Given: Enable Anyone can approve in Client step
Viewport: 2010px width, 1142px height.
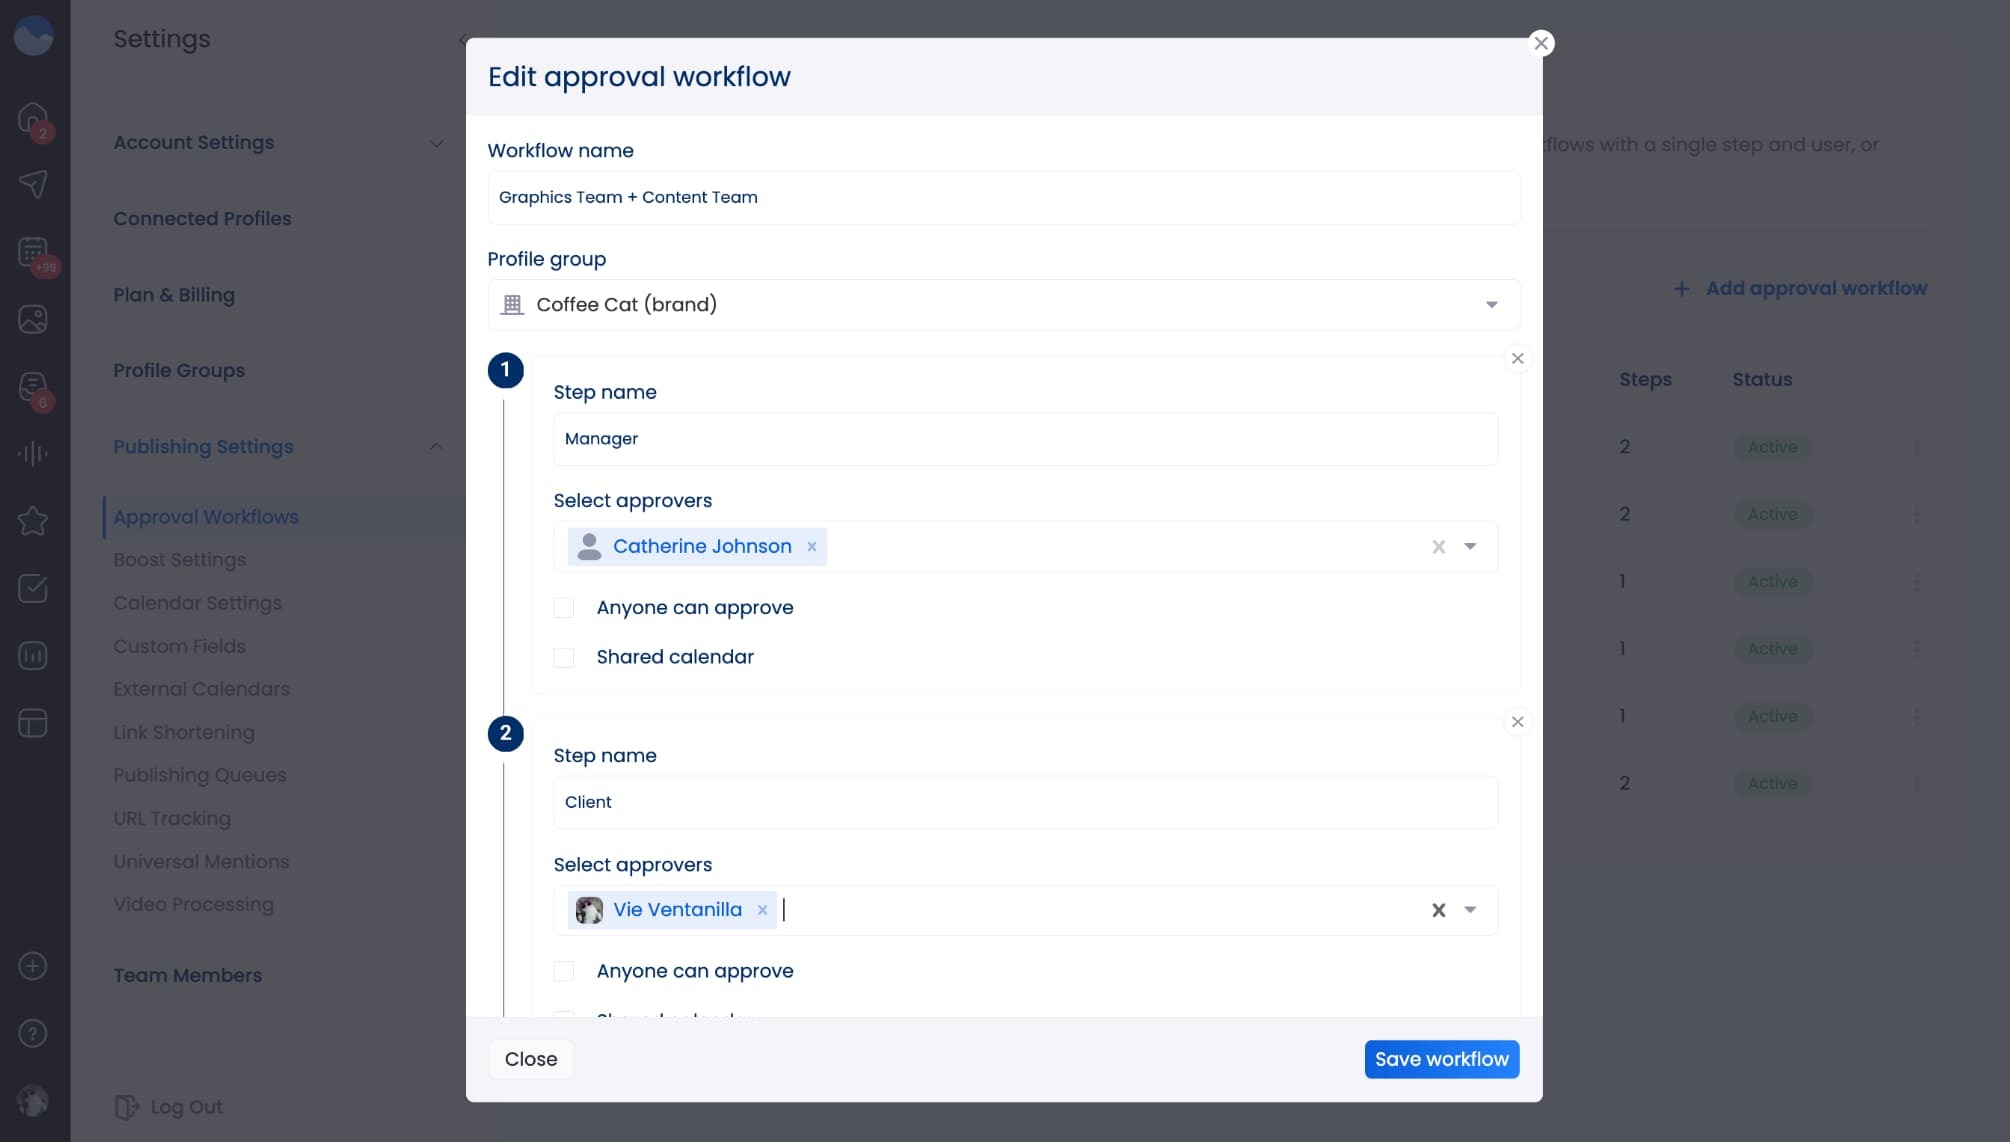Looking at the screenshot, I should tap(564, 971).
